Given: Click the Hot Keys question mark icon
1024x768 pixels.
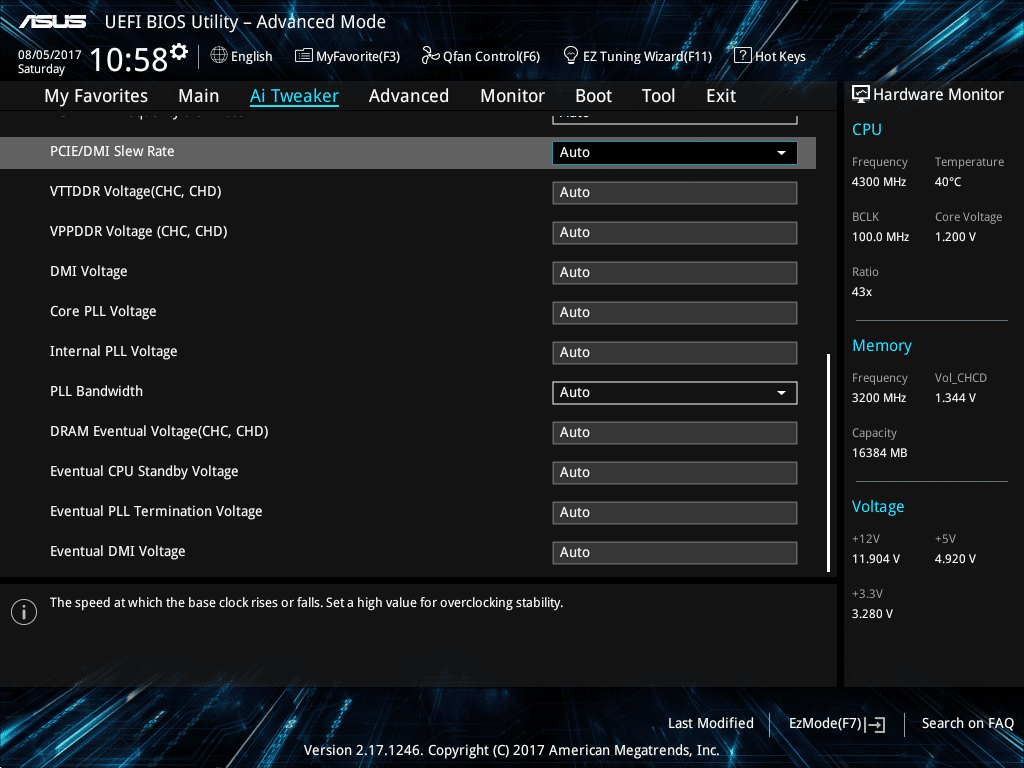Looking at the screenshot, I should coord(743,56).
